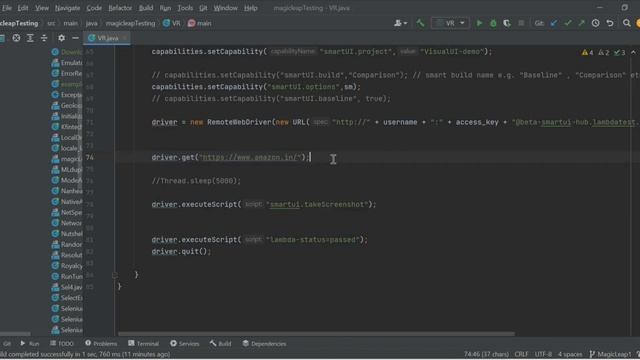Viewport: 640px width, 360px height.
Task: Click the java breadcrumb
Action: (x=91, y=23)
